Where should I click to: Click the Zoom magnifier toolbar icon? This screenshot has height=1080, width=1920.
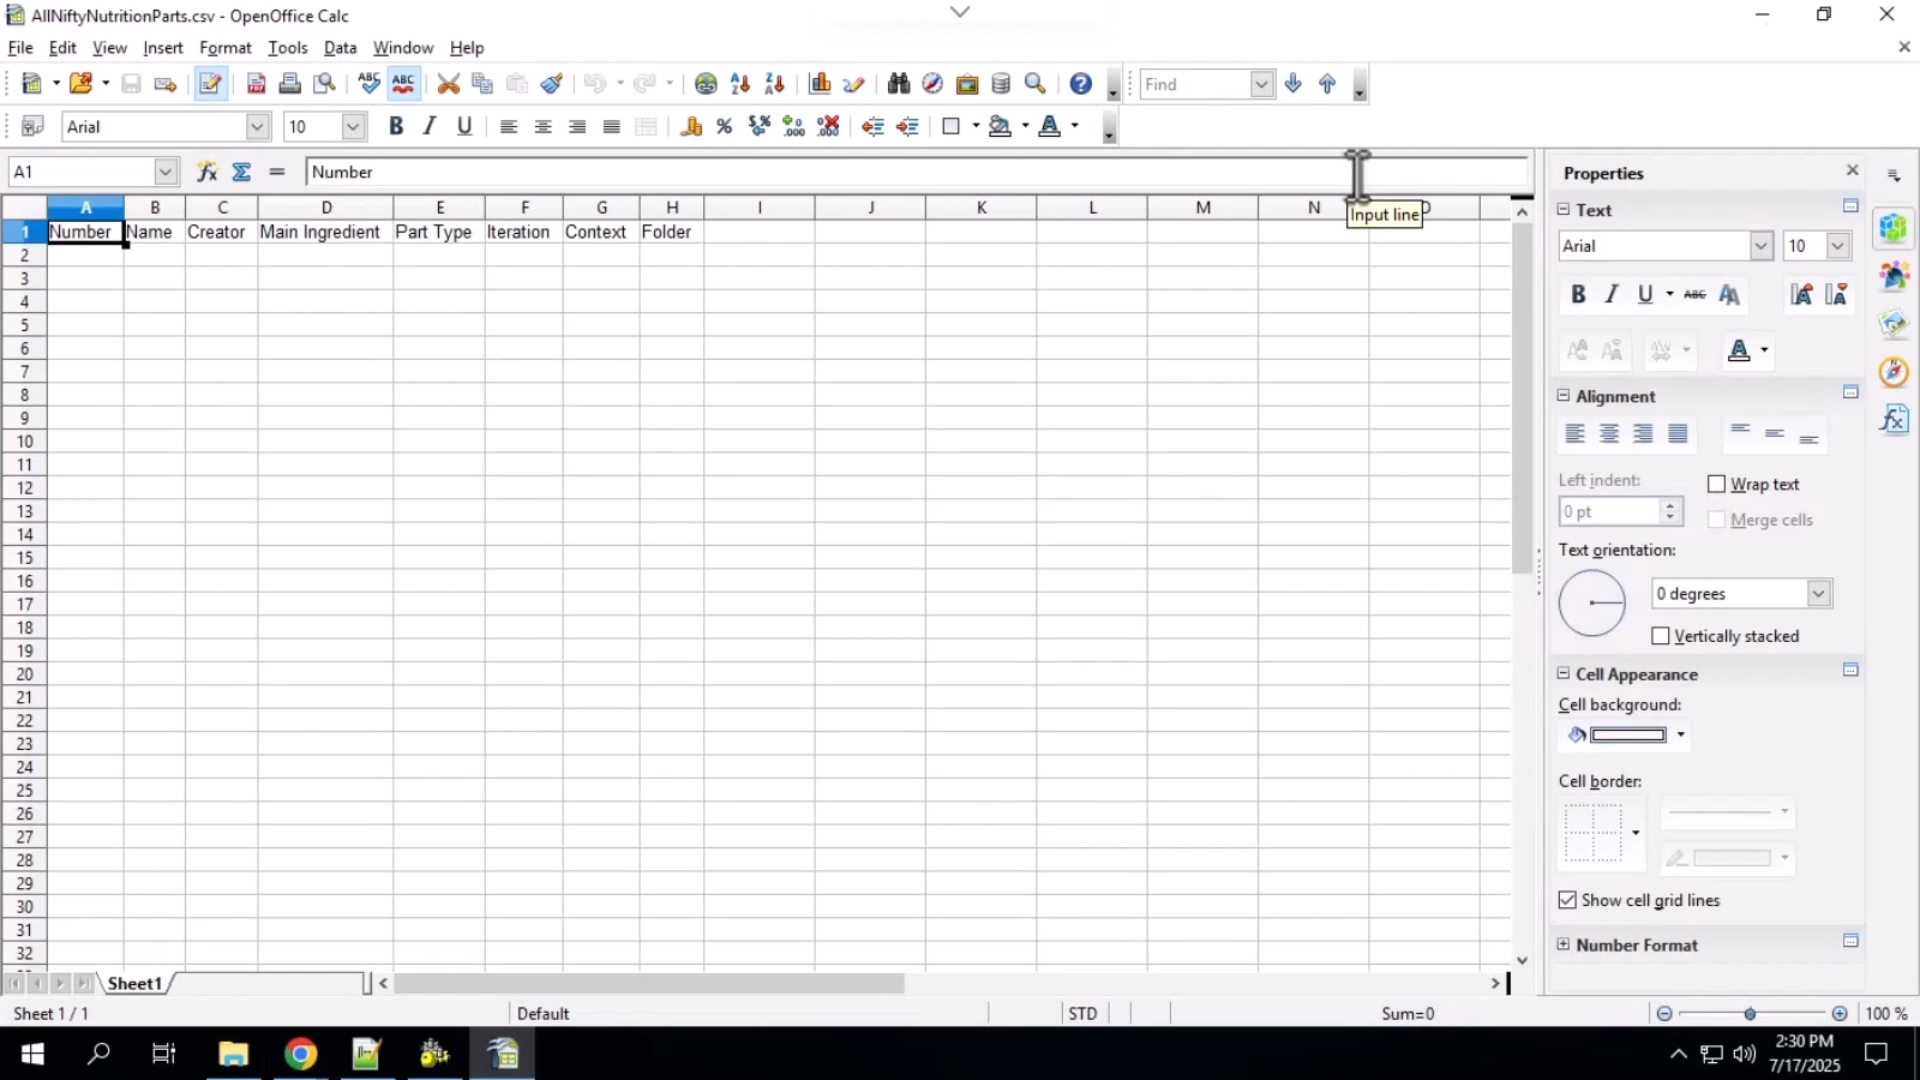pyautogui.click(x=1035, y=84)
